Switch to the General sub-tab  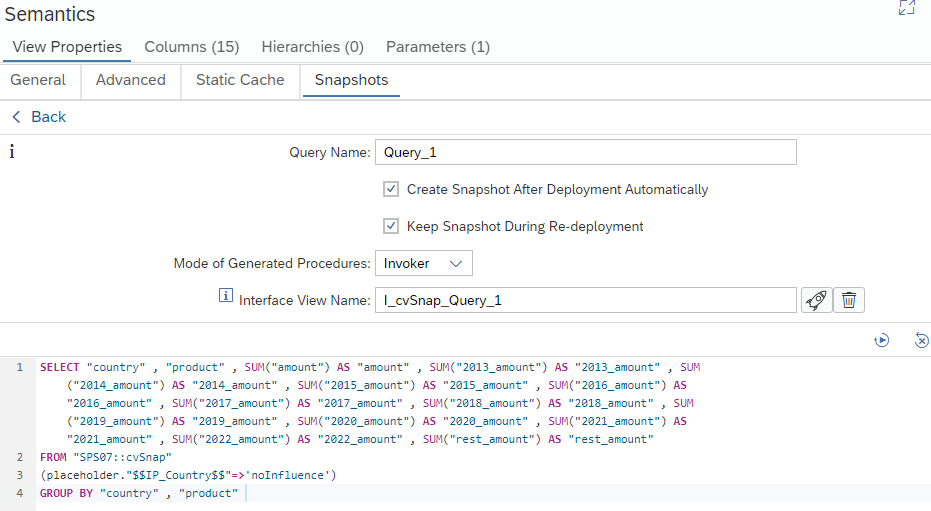[38, 80]
